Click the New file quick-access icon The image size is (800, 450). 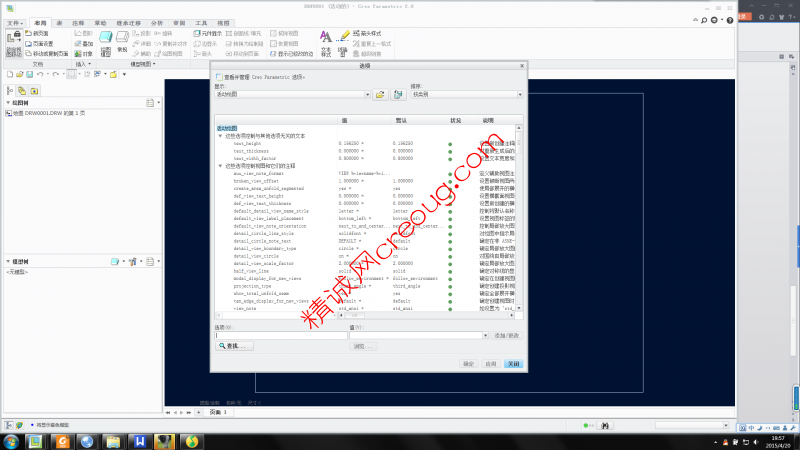tap(10, 74)
